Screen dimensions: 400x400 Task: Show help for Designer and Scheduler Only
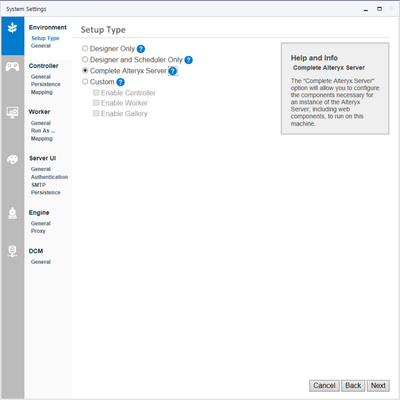click(x=188, y=60)
